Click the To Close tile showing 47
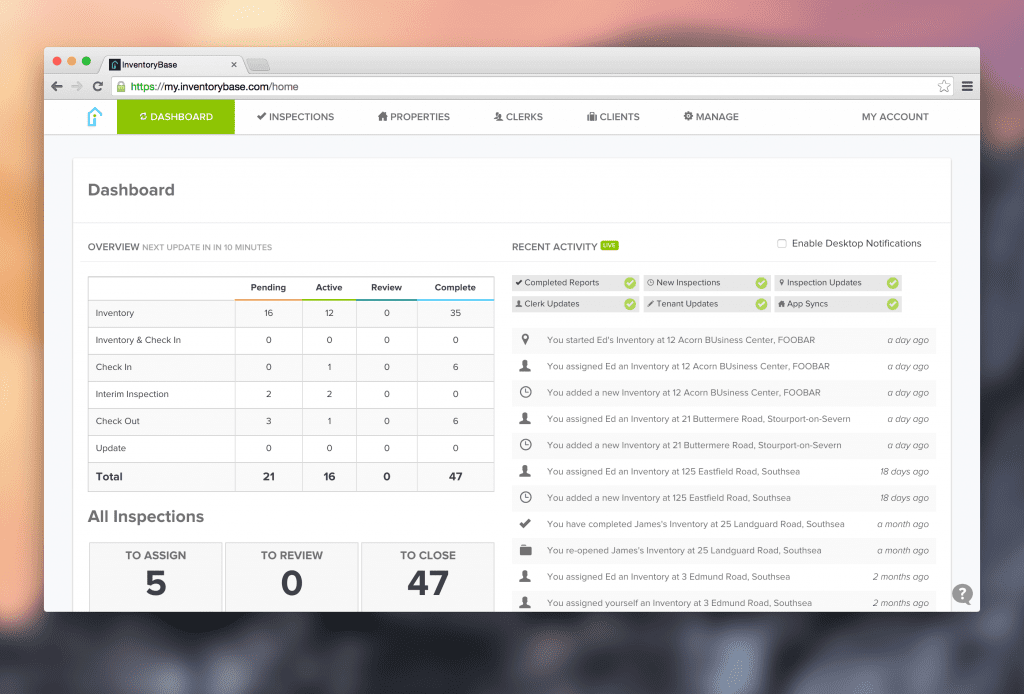The height and width of the screenshot is (694, 1024). coord(427,575)
